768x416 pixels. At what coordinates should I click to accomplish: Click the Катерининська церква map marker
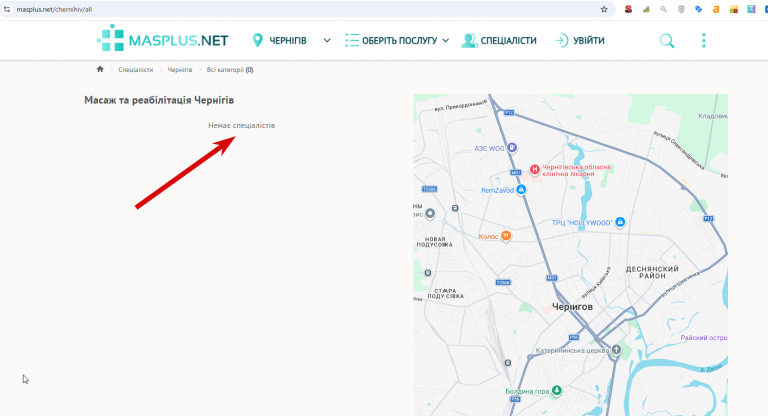coord(616,350)
